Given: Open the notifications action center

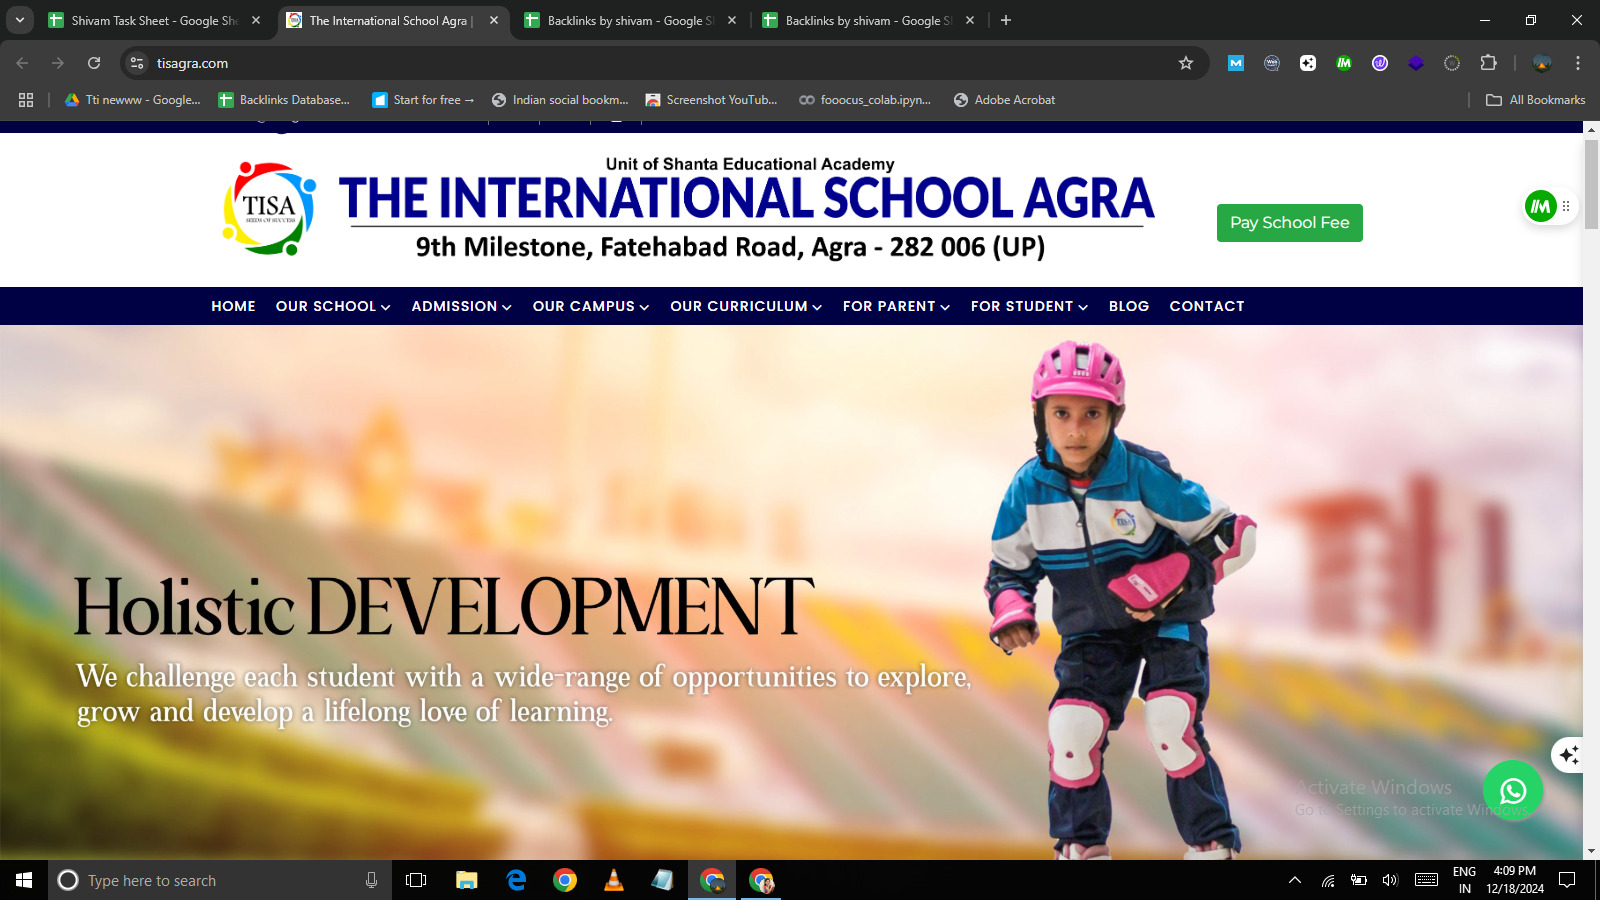Looking at the screenshot, I should [1567, 880].
